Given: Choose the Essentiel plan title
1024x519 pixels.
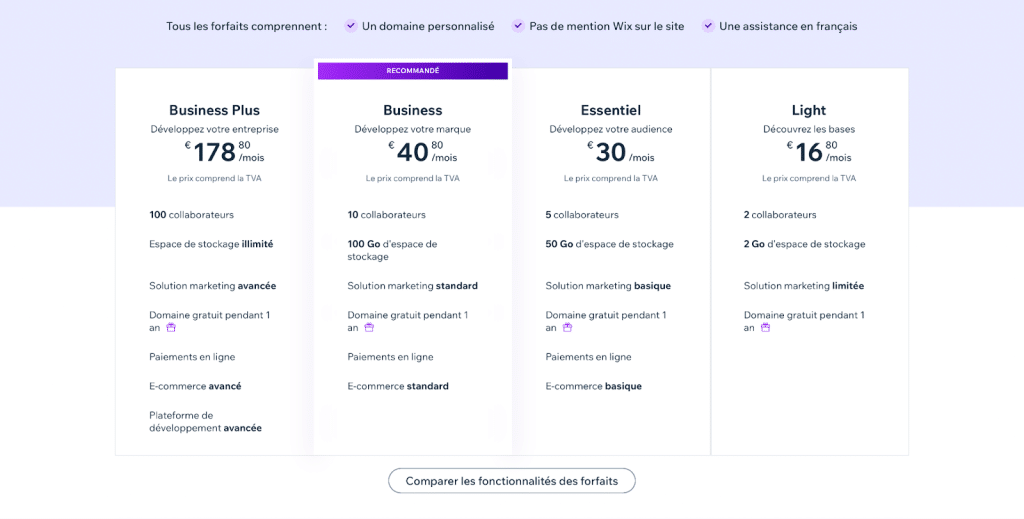Looking at the screenshot, I should (610, 110).
